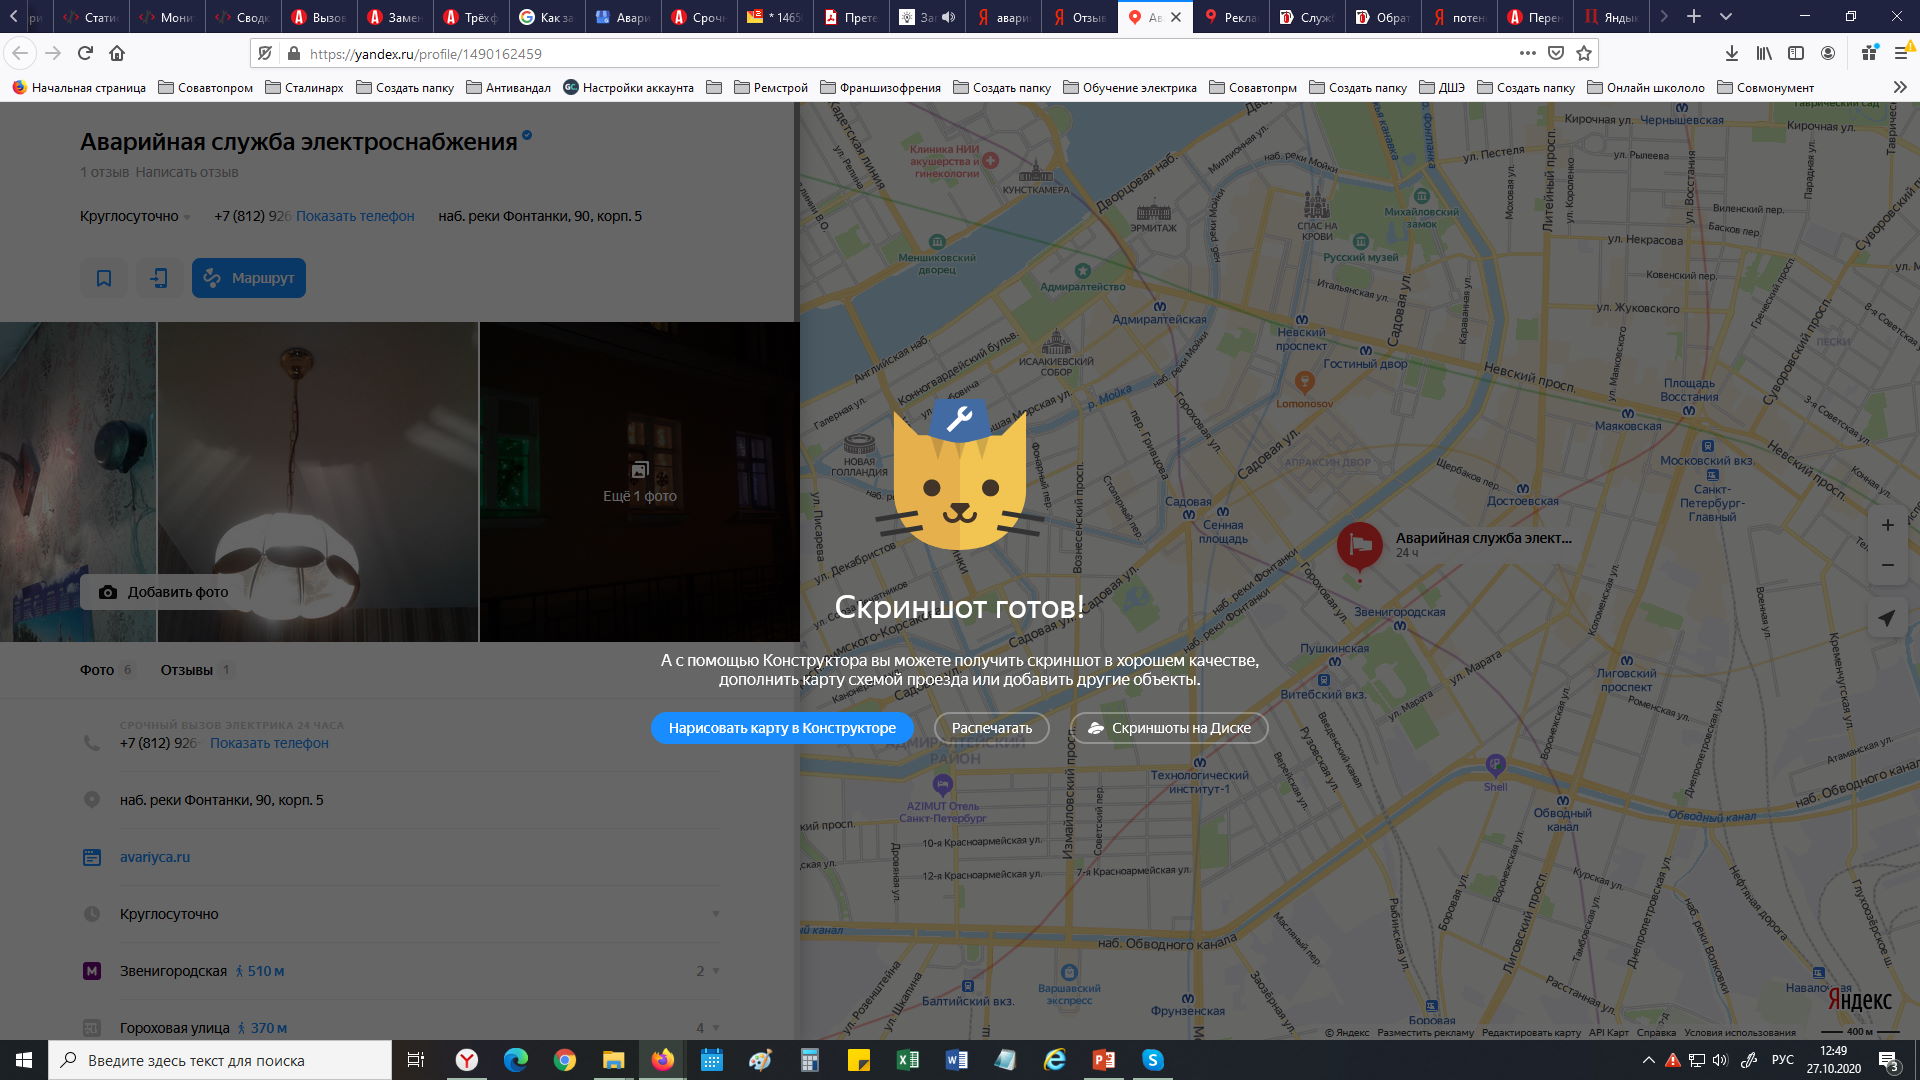Switch to the Отзывы tab
The width and height of the screenshot is (1920, 1080).
pyautogui.click(x=187, y=670)
